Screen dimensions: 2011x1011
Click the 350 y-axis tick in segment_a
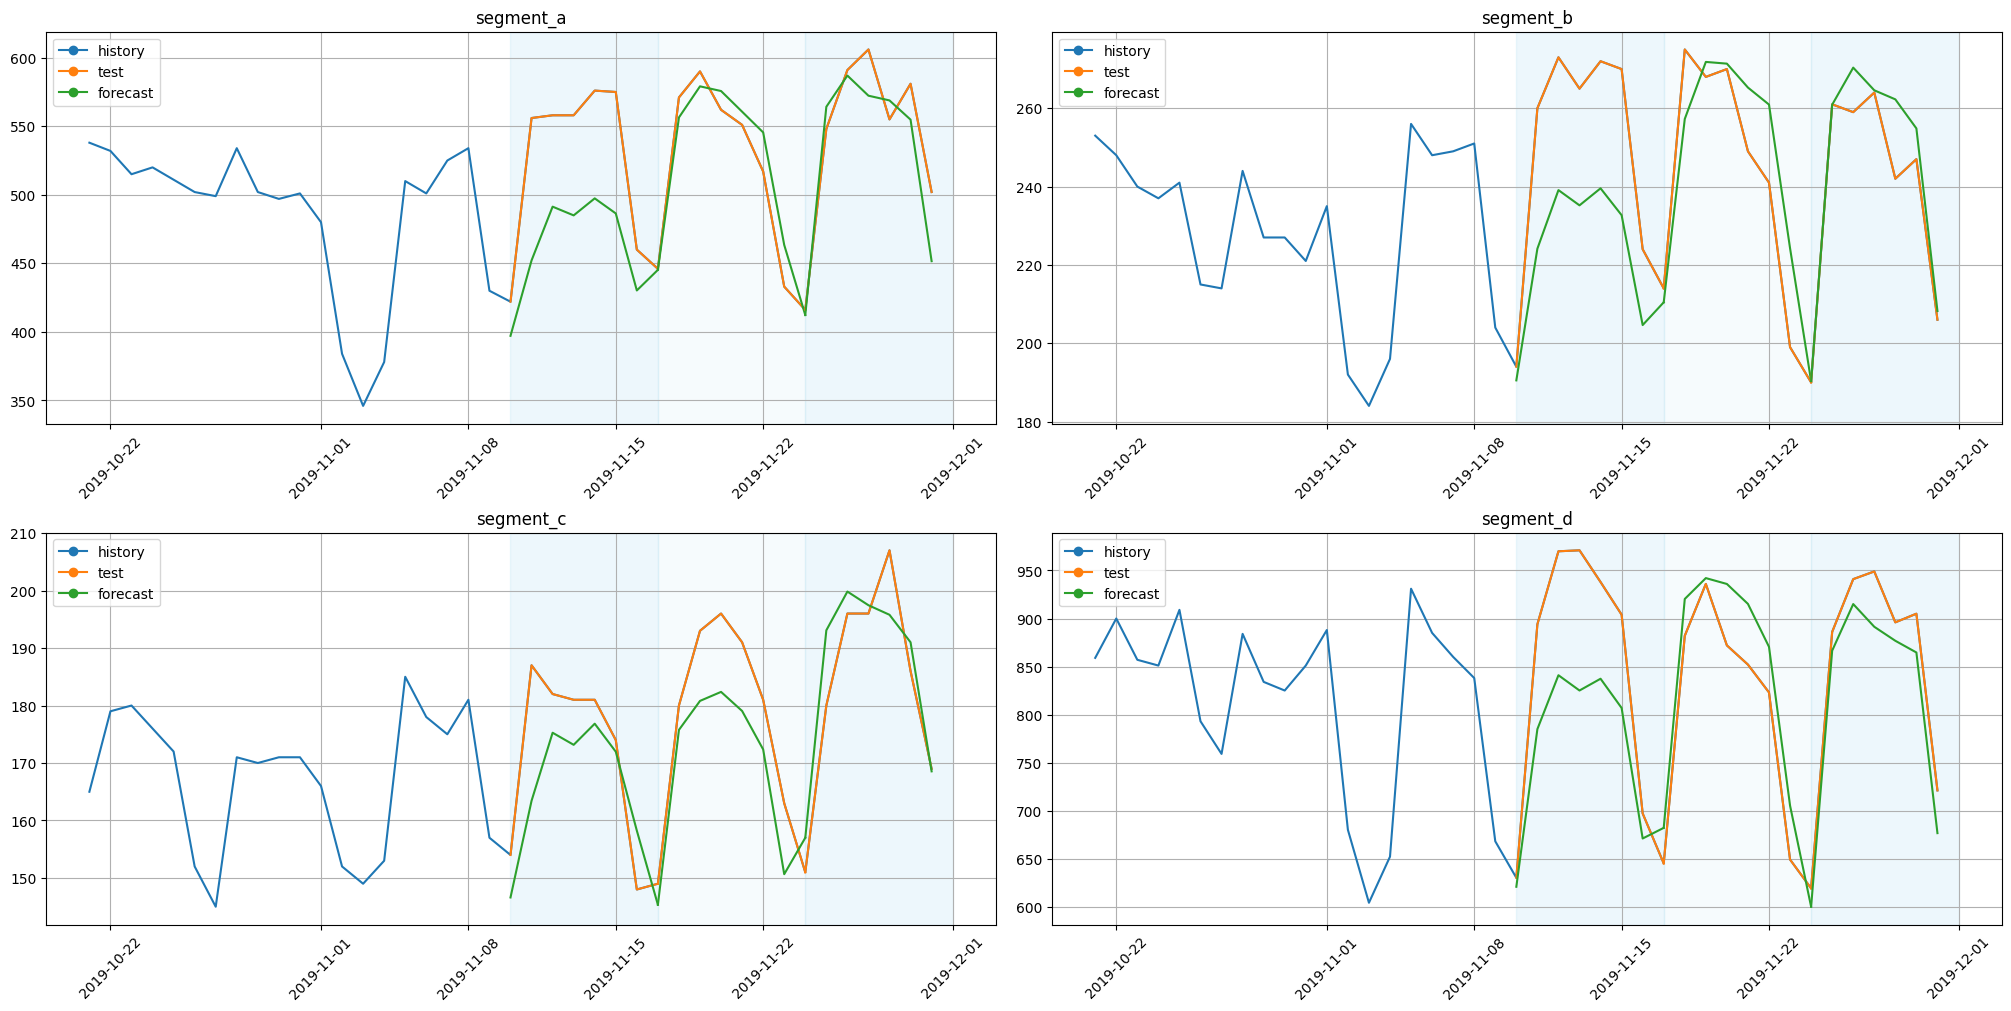click(x=25, y=401)
